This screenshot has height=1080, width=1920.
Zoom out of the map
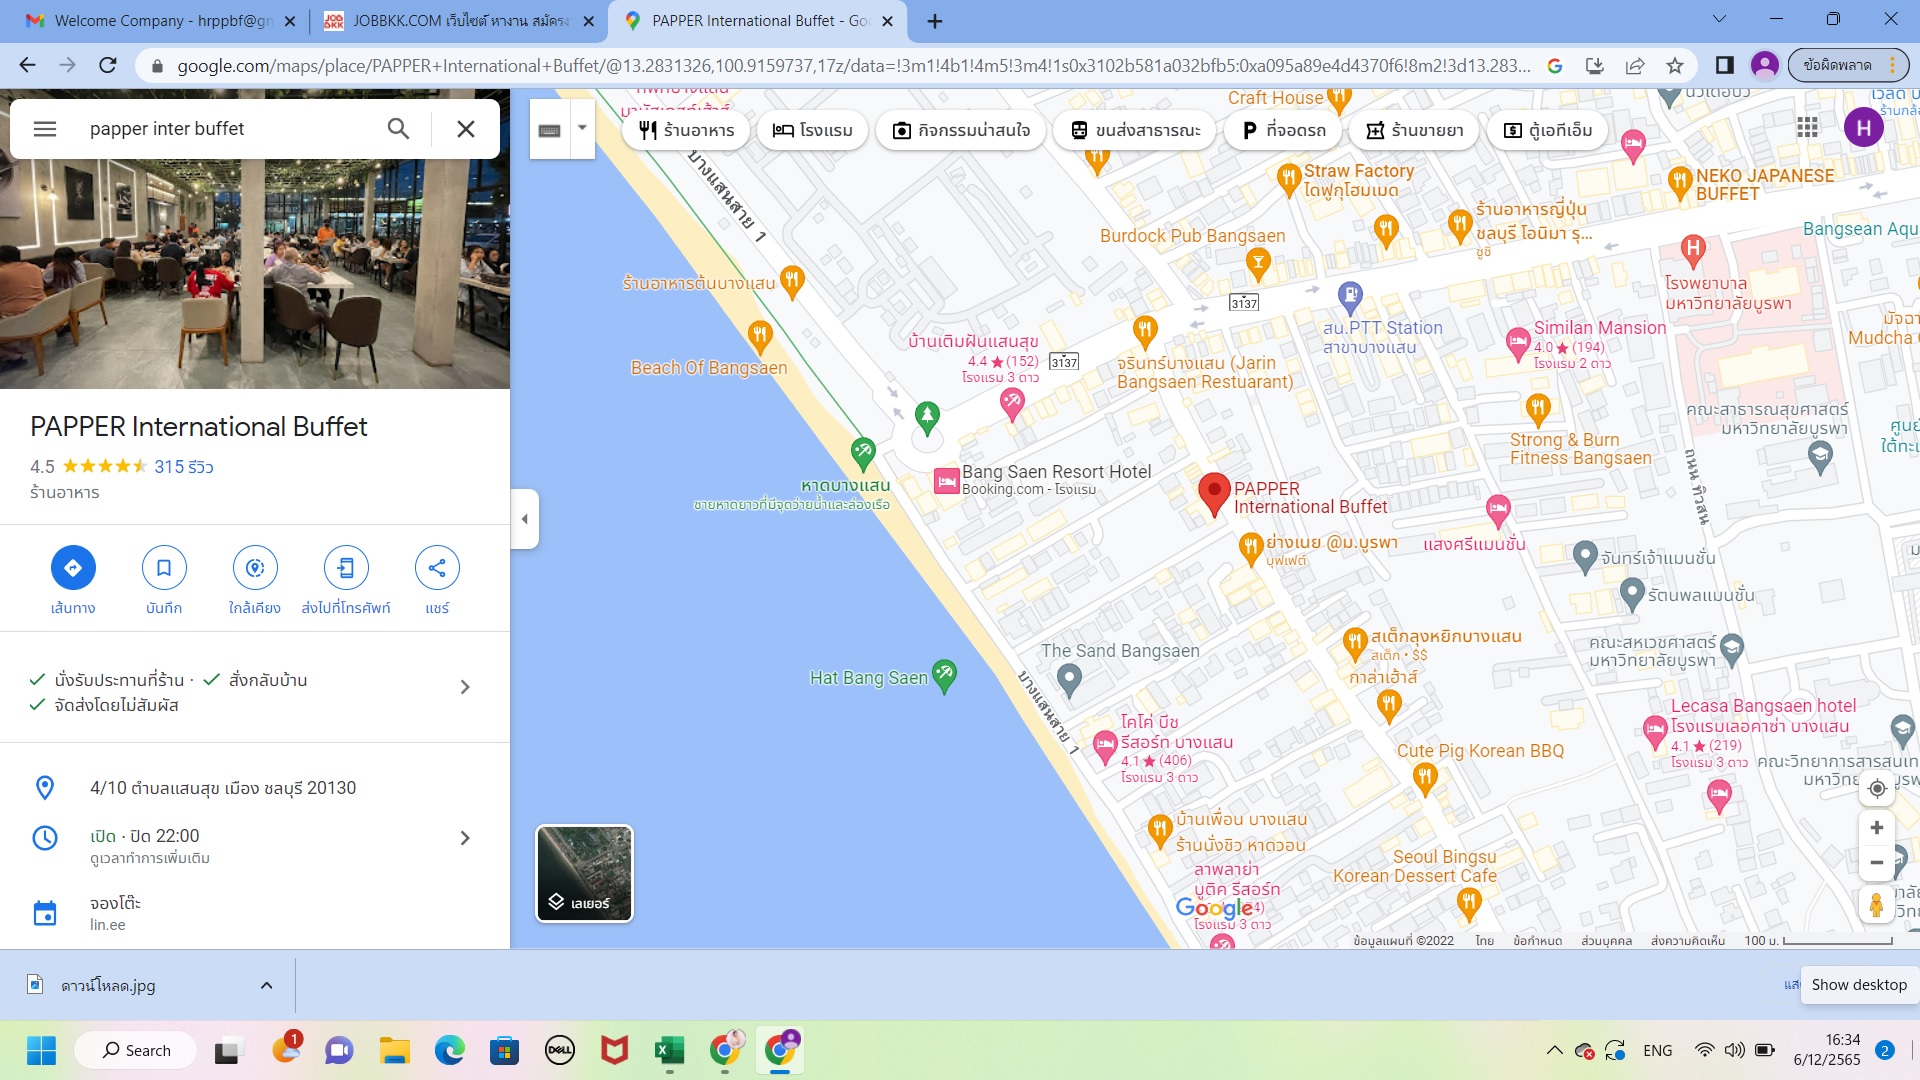[x=1877, y=863]
